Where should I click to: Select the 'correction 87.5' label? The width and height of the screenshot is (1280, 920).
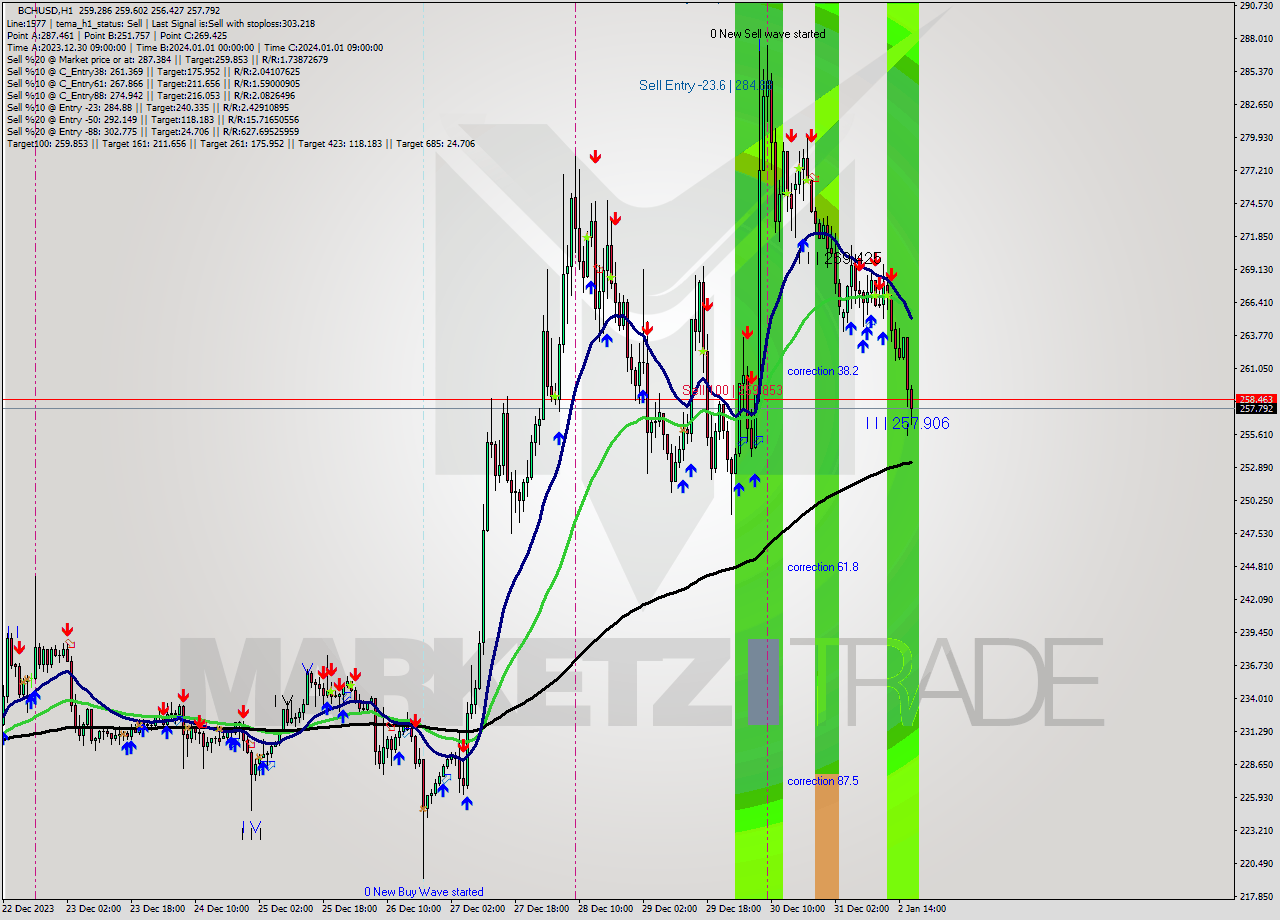point(822,781)
